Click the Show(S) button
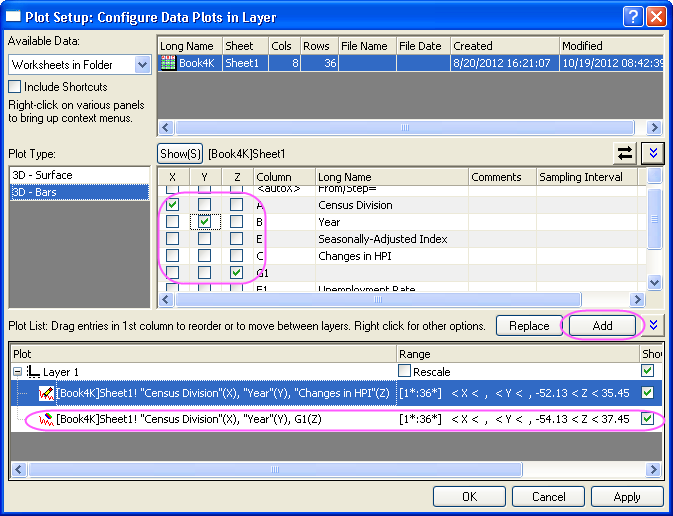 (x=180, y=154)
